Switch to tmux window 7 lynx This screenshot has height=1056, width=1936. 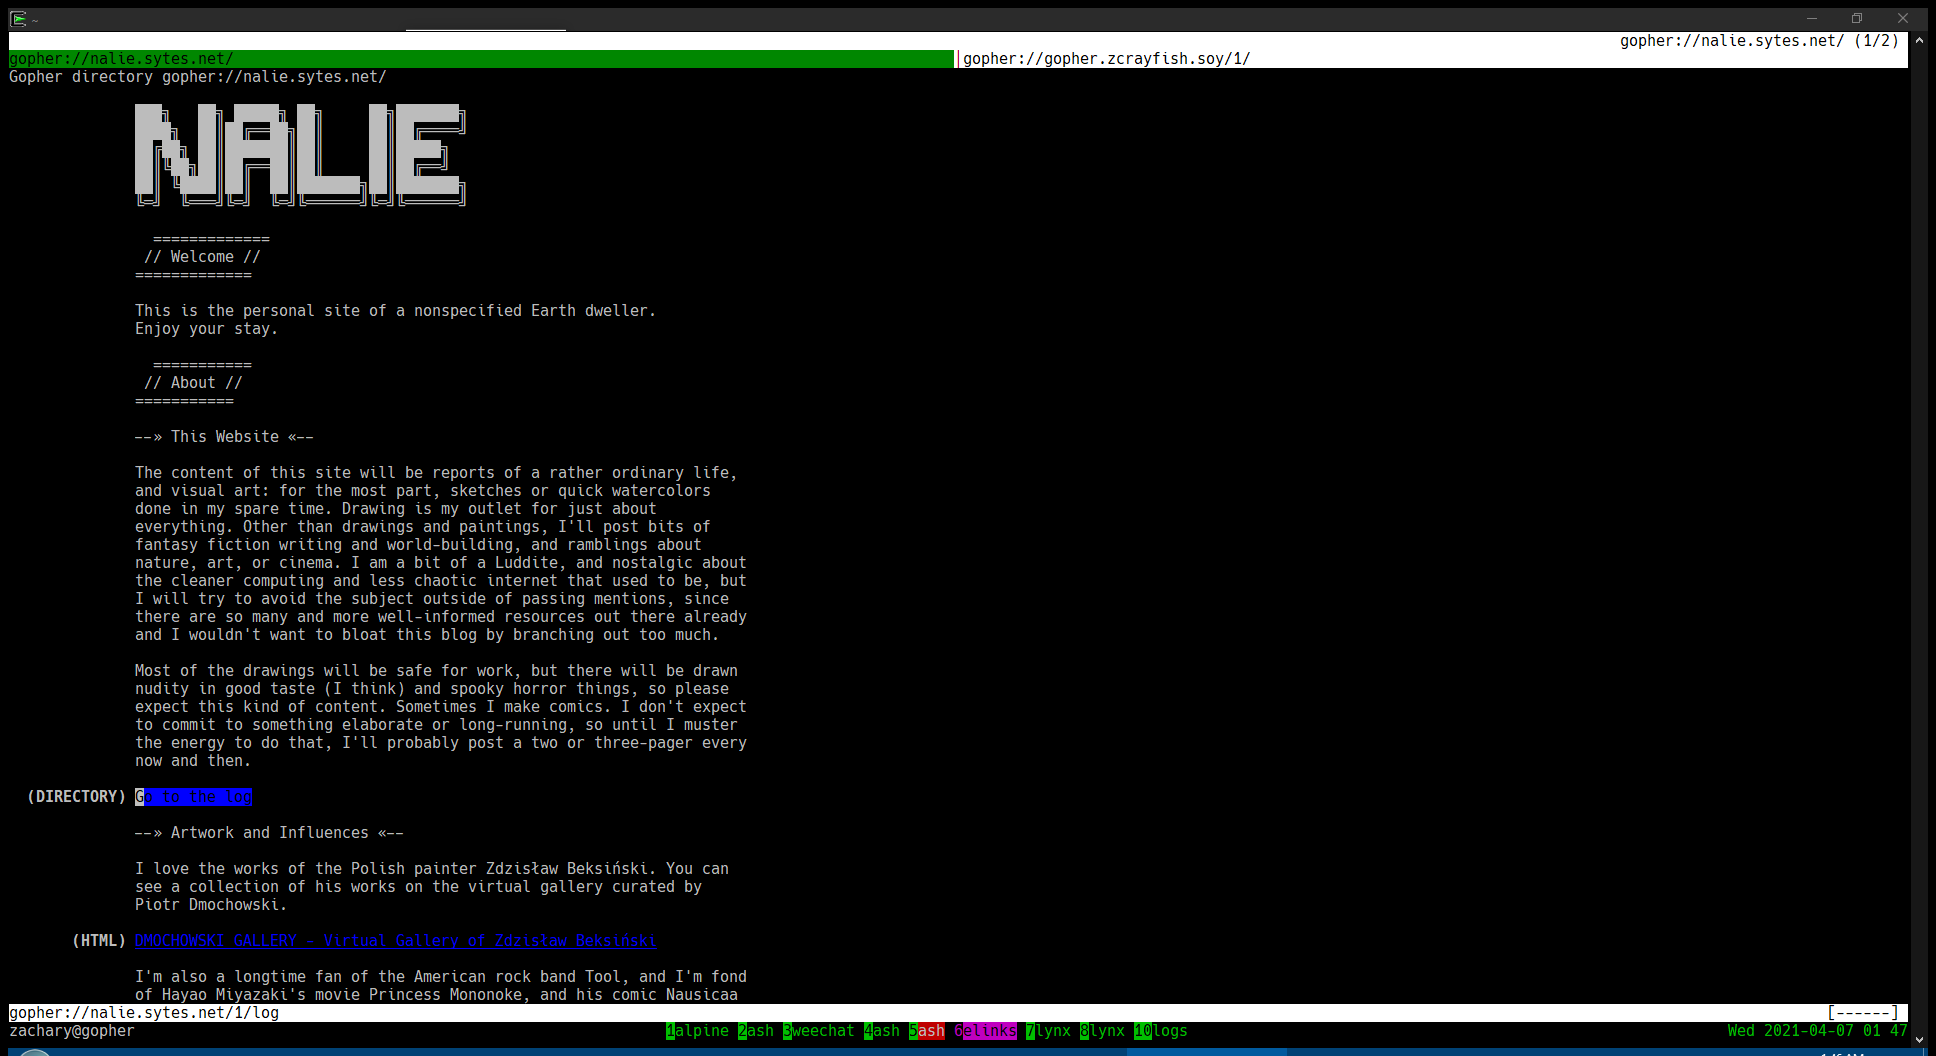(1048, 1031)
